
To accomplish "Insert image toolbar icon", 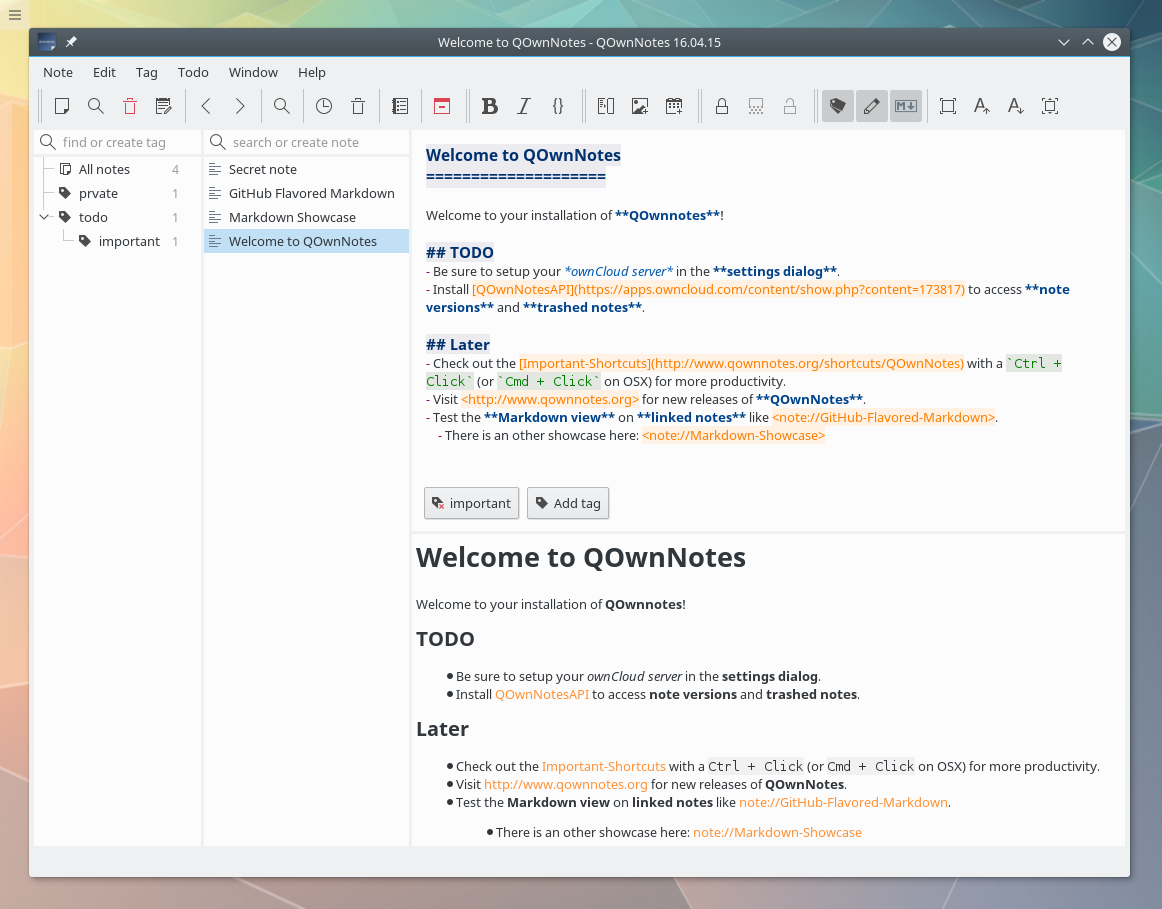I will [x=640, y=106].
